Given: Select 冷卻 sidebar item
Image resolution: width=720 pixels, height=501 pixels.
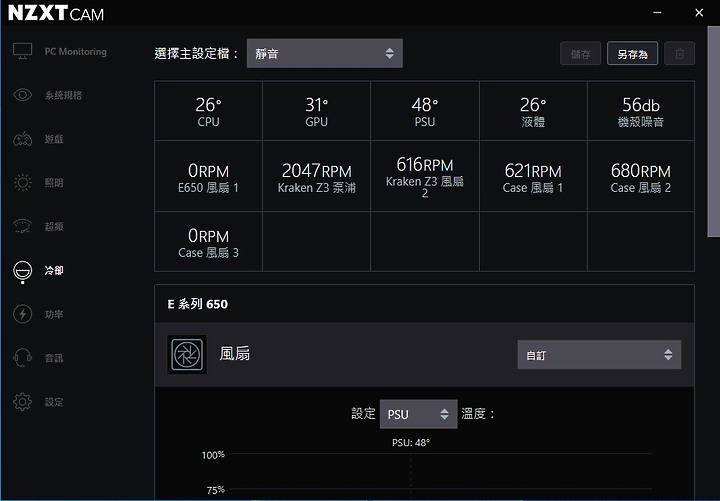Looking at the screenshot, I should (54, 270).
